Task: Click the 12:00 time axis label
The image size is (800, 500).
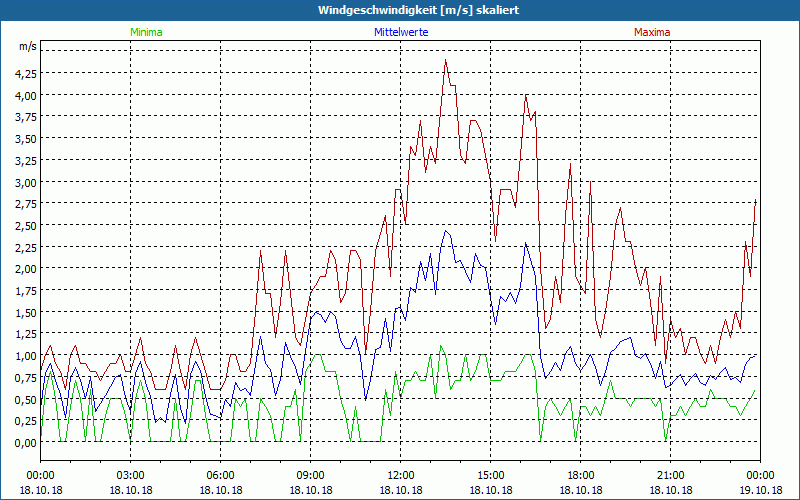Action: tap(401, 476)
